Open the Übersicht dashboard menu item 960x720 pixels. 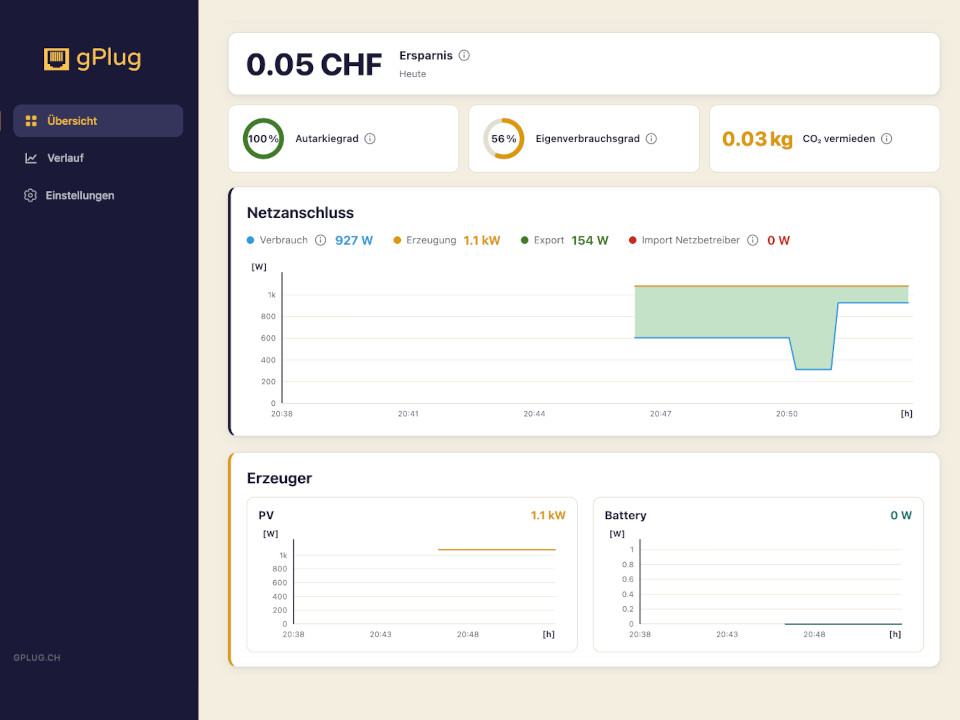tap(98, 121)
